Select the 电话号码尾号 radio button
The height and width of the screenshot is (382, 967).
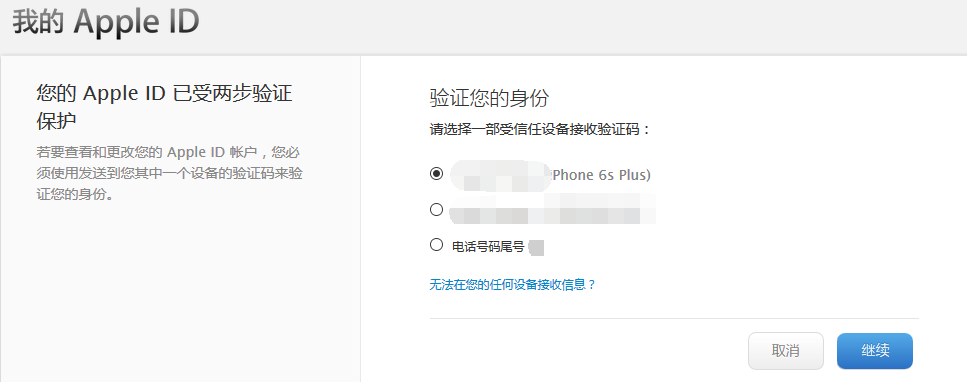(437, 245)
